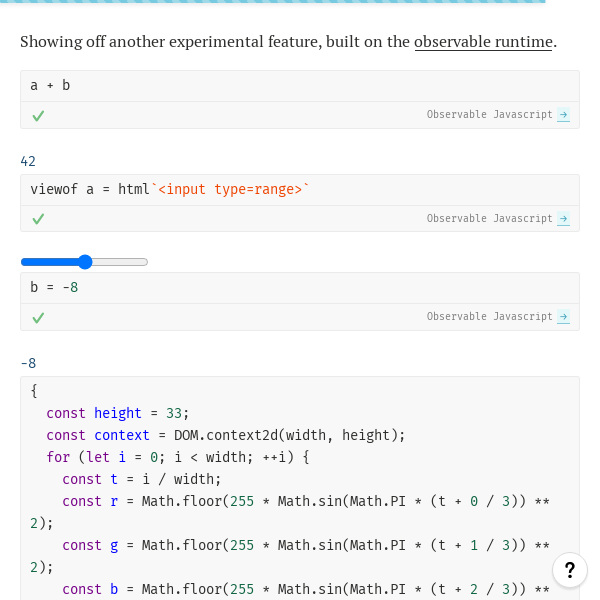Click into the 'viewof a = html' code cell
The width and height of the screenshot is (600, 600).
coord(400,190)
